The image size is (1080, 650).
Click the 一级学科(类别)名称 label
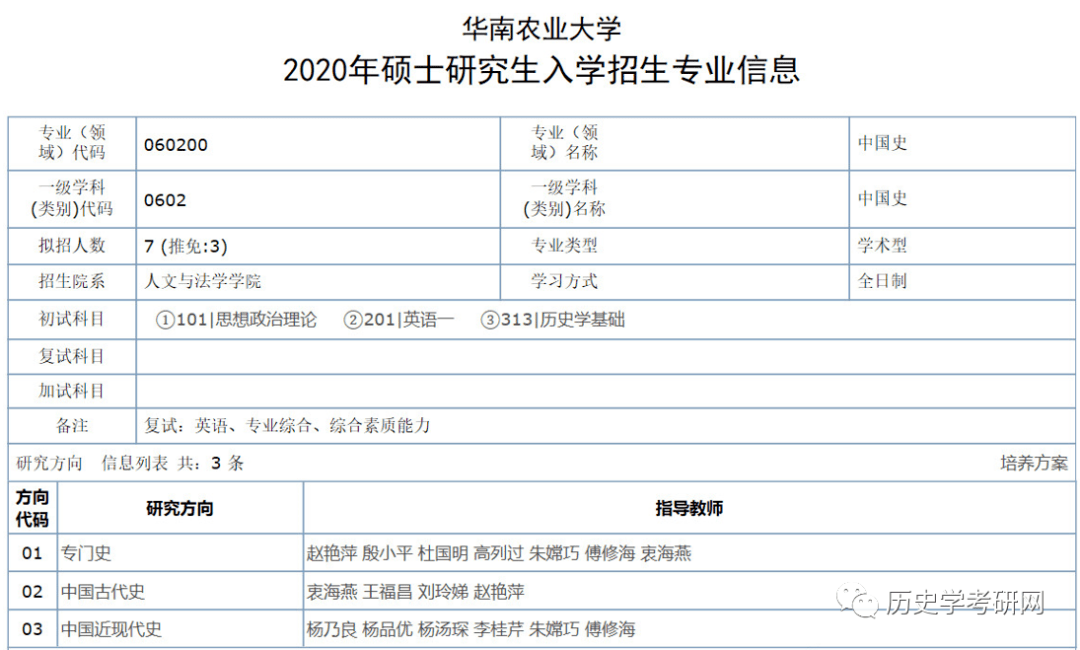pos(564,198)
